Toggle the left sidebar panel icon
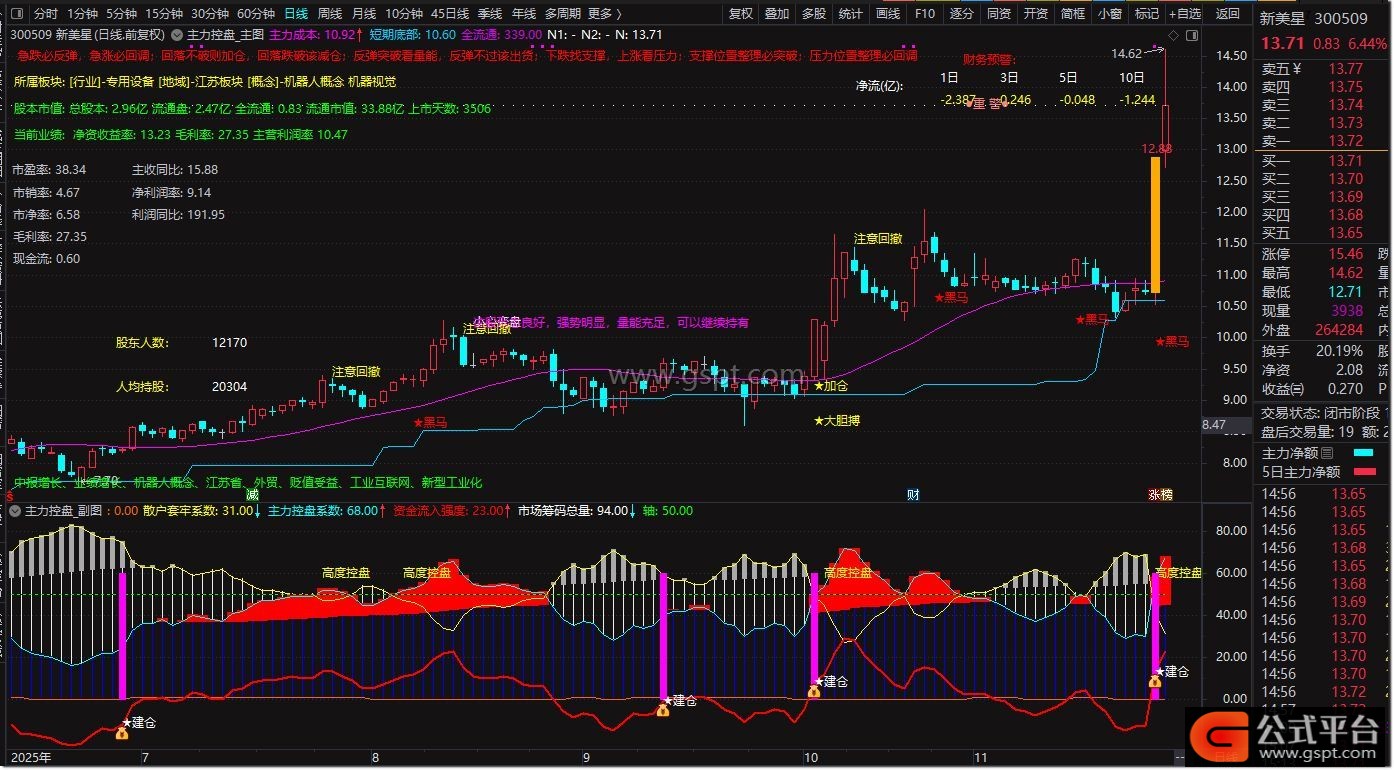 pyautogui.click(x=18, y=14)
